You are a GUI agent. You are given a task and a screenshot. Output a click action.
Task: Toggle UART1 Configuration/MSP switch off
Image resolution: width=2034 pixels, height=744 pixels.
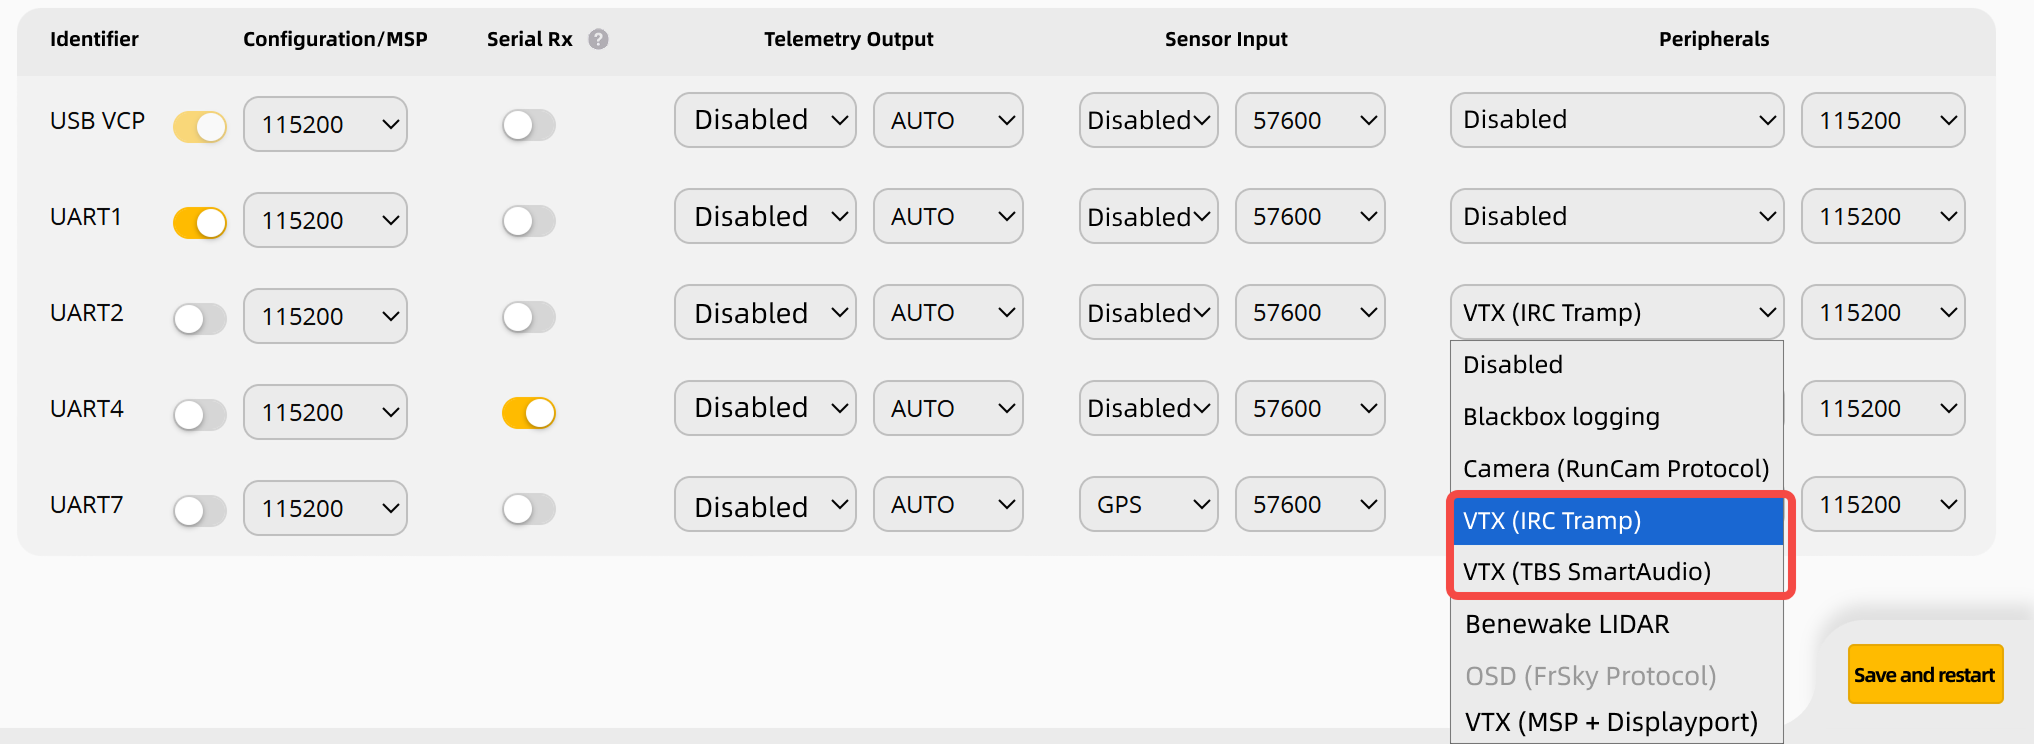(200, 222)
